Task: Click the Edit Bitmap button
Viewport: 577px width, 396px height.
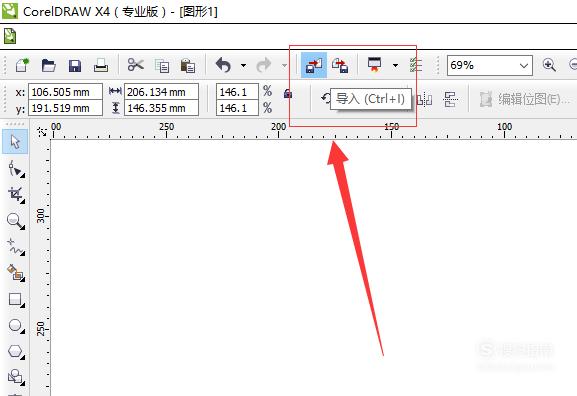Action: (x=524, y=99)
